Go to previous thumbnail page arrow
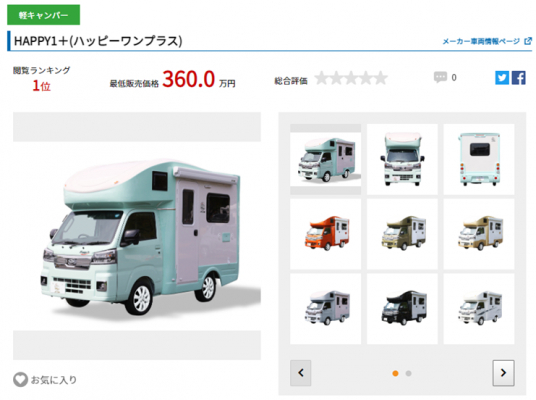 [x=300, y=373]
